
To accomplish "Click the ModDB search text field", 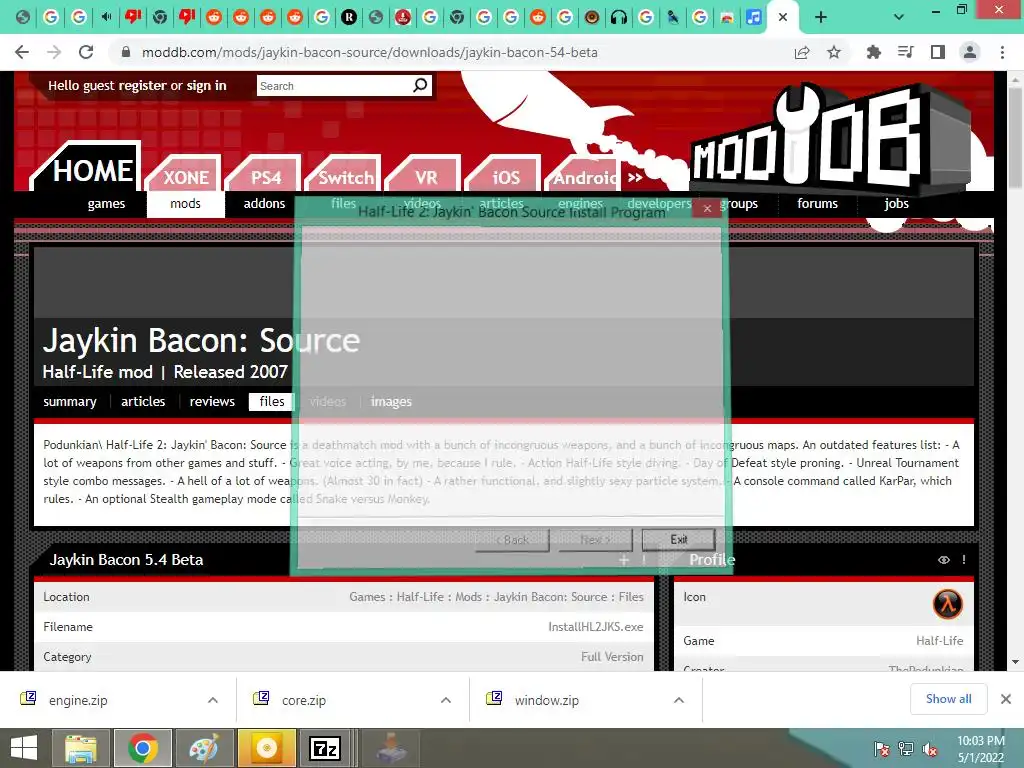I will pyautogui.click(x=334, y=86).
